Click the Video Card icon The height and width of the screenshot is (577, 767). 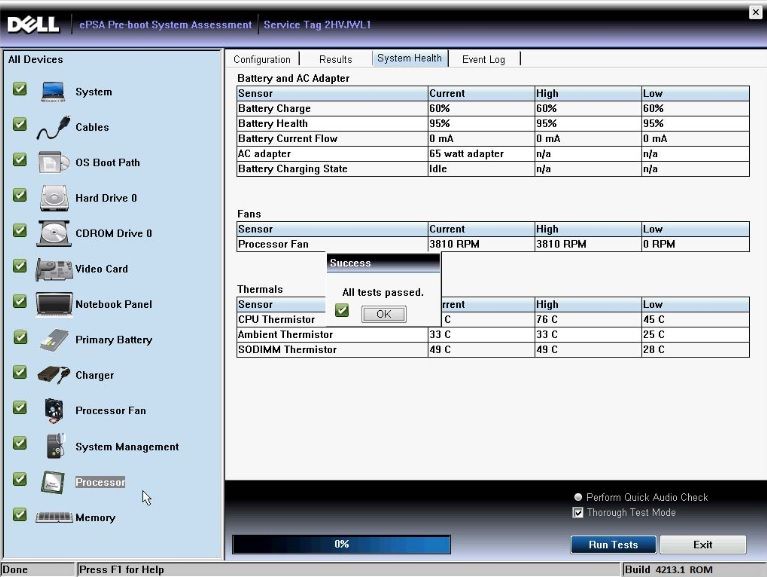coord(54,269)
